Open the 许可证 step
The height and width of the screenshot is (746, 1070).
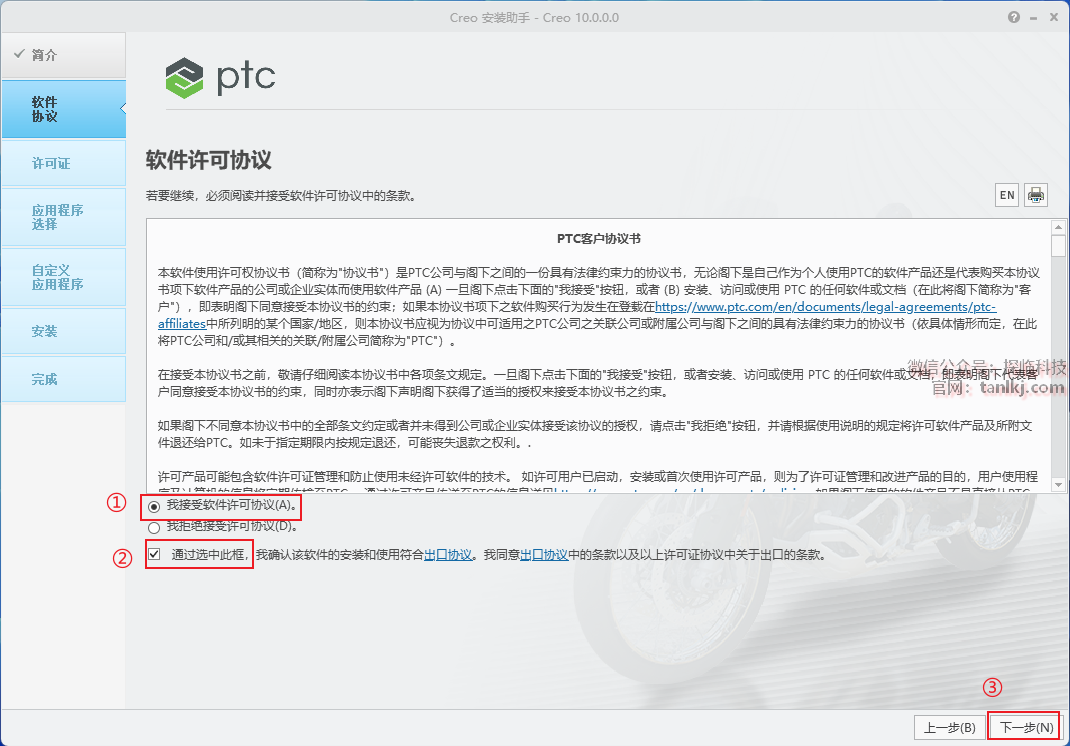63,163
